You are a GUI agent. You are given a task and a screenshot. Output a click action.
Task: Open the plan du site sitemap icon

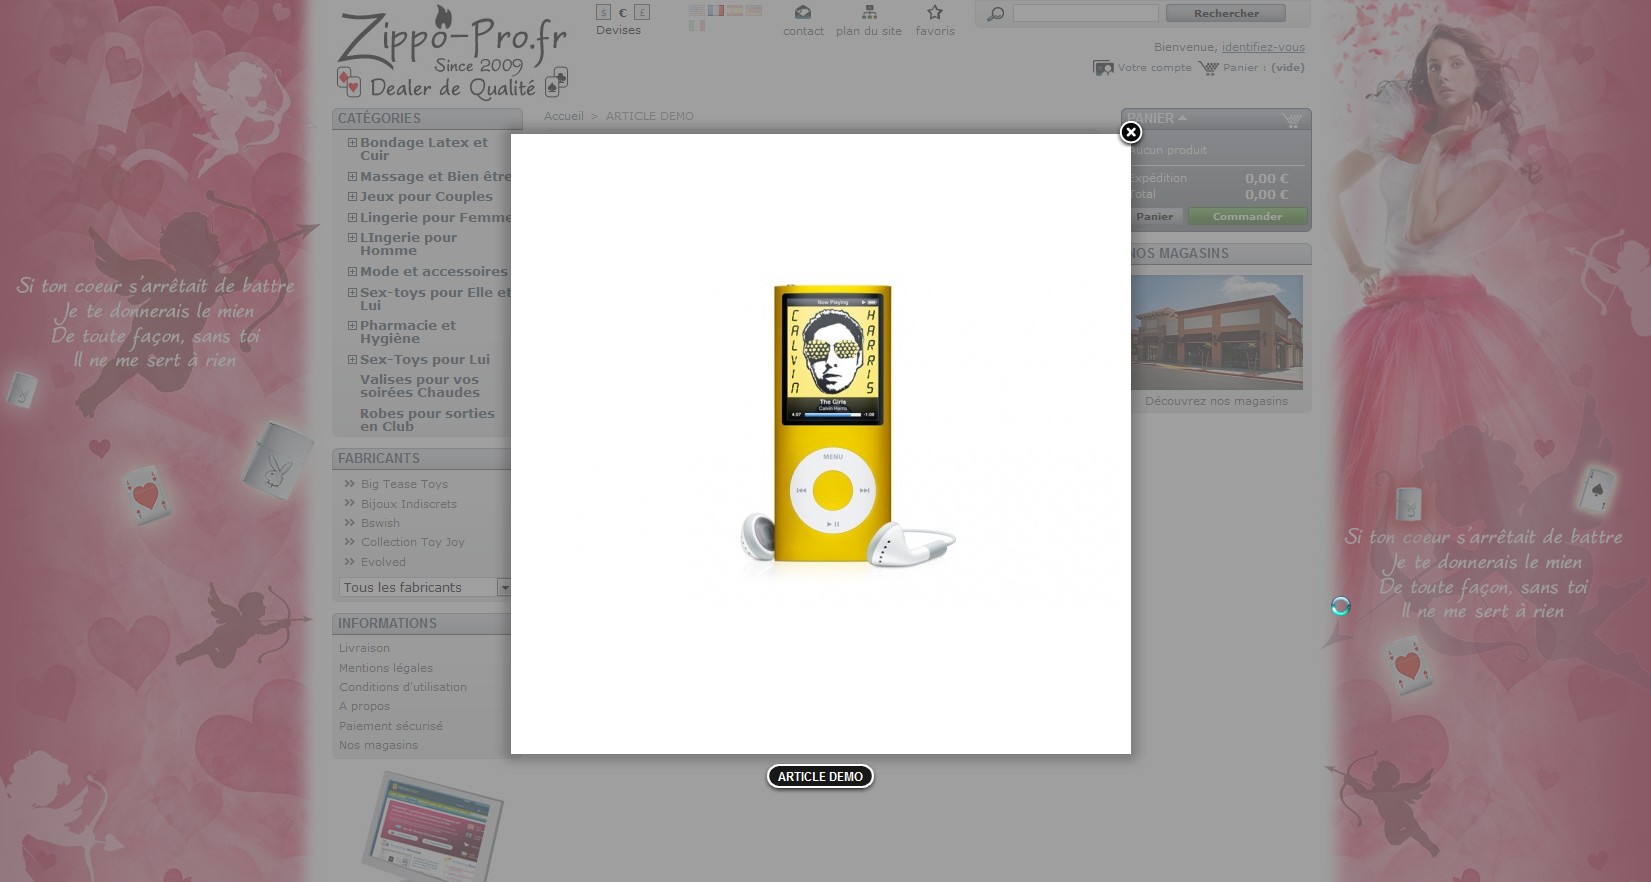click(869, 12)
